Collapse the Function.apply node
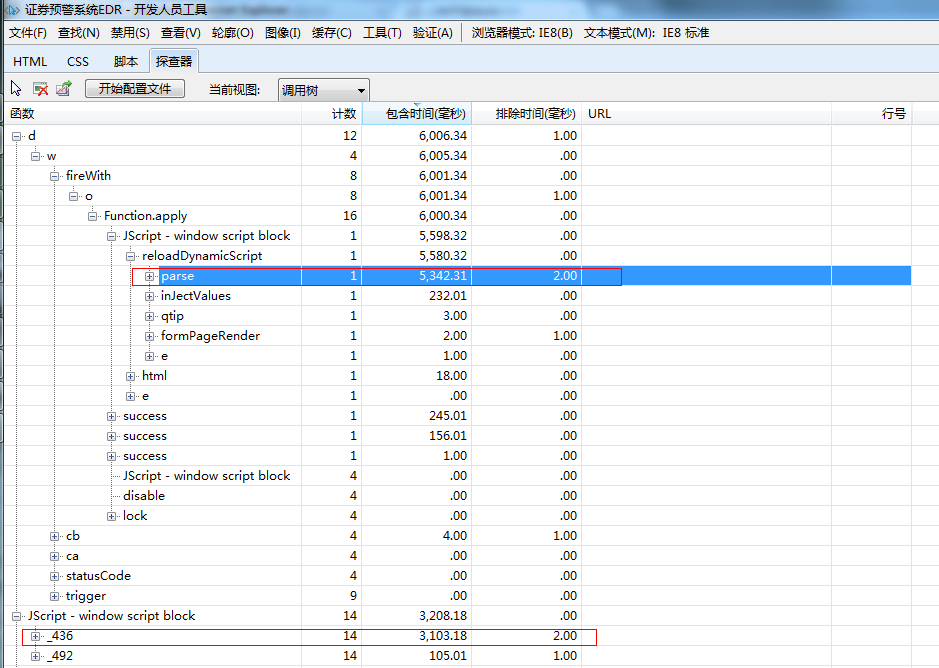Image resolution: width=939 pixels, height=668 pixels. (x=92, y=216)
